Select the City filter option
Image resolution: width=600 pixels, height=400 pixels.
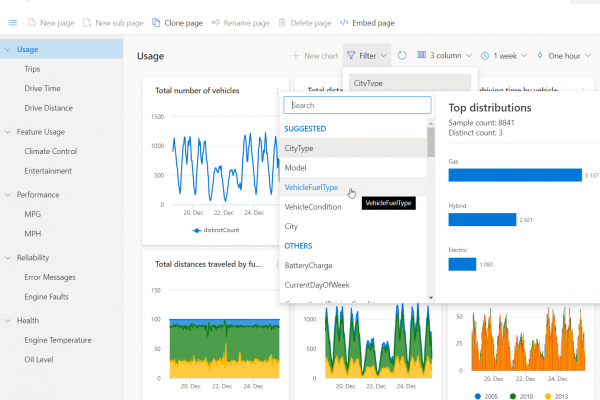point(353,226)
